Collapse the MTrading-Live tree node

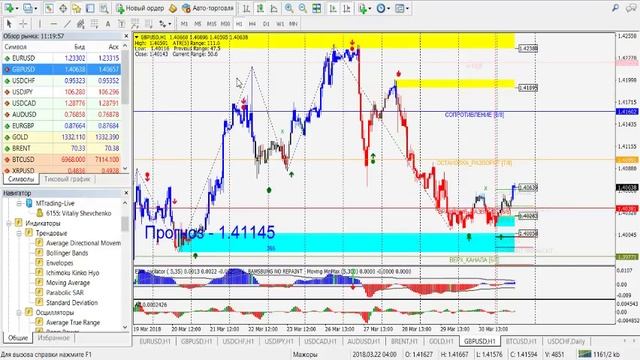pos(19,203)
